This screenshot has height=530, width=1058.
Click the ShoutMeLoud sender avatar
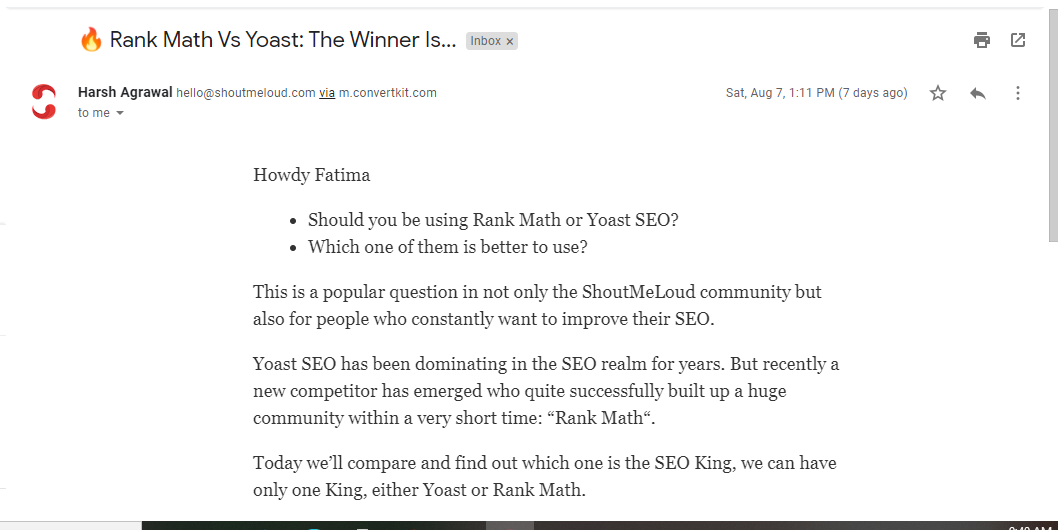pyautogui.click(x=44, y=101)
